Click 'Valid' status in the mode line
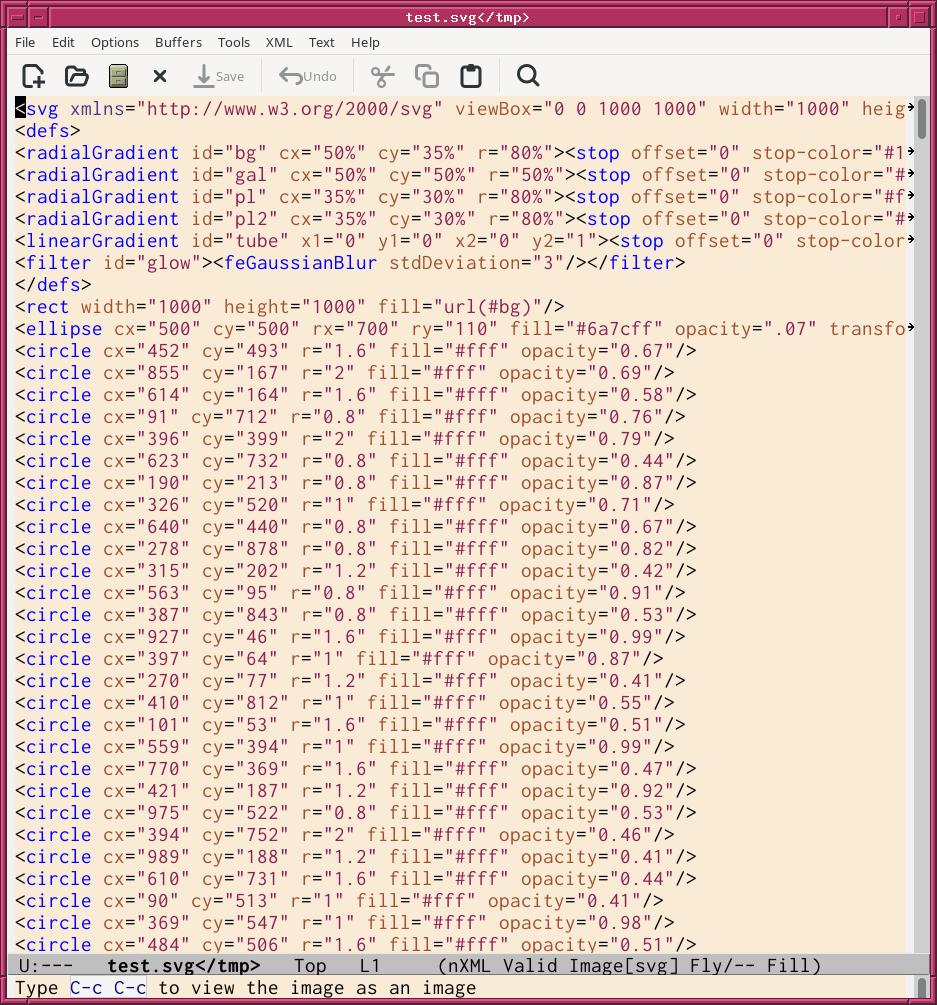Screen dimensions: 937x1005 pyautogui.click(x=530, y=965)
